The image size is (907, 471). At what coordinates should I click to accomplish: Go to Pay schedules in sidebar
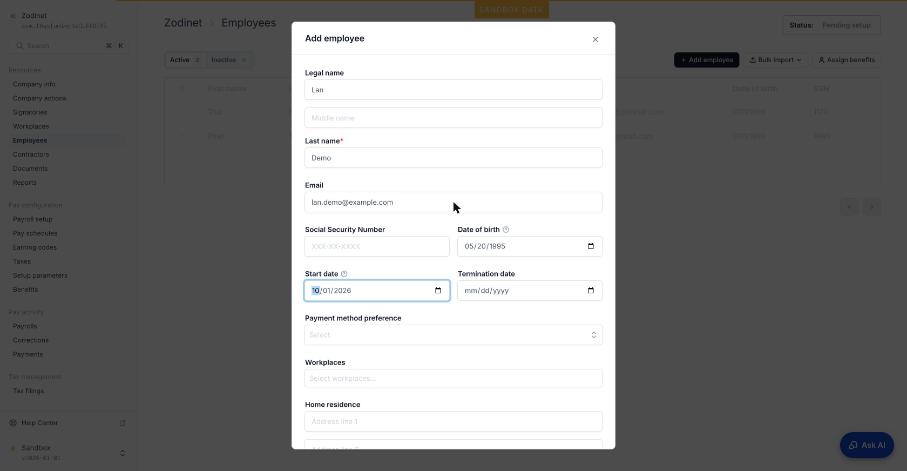35,233
